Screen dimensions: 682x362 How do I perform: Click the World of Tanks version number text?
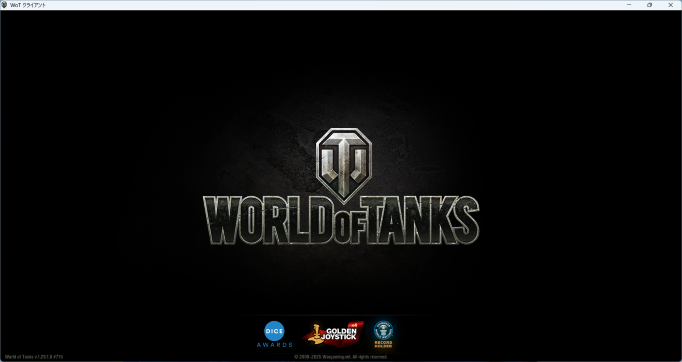[x=34, y=357]
